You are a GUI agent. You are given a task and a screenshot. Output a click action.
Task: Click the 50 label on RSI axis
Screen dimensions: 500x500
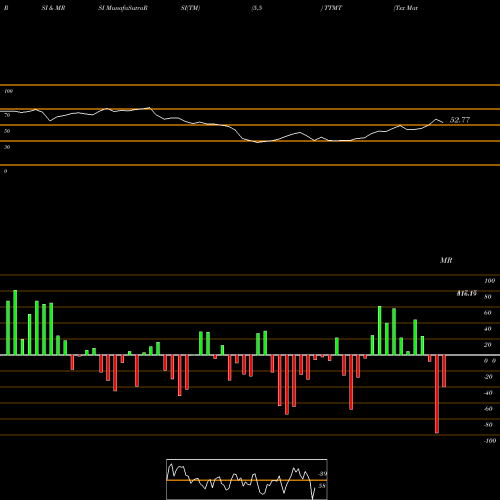tap(7, 131)
